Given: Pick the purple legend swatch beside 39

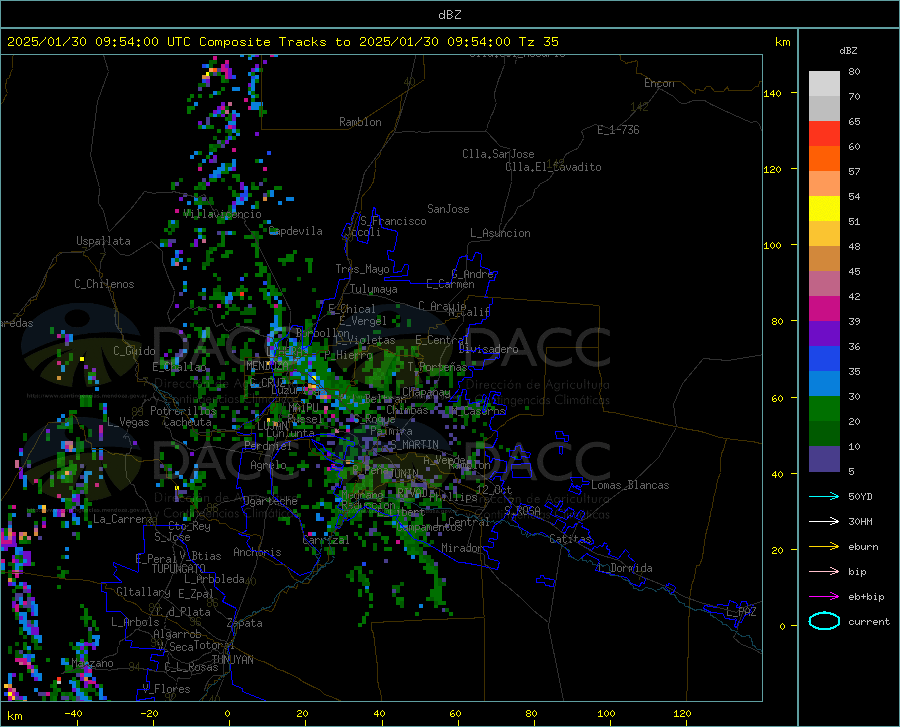Looking at the screenshot, I should click(x=824, y=334).
